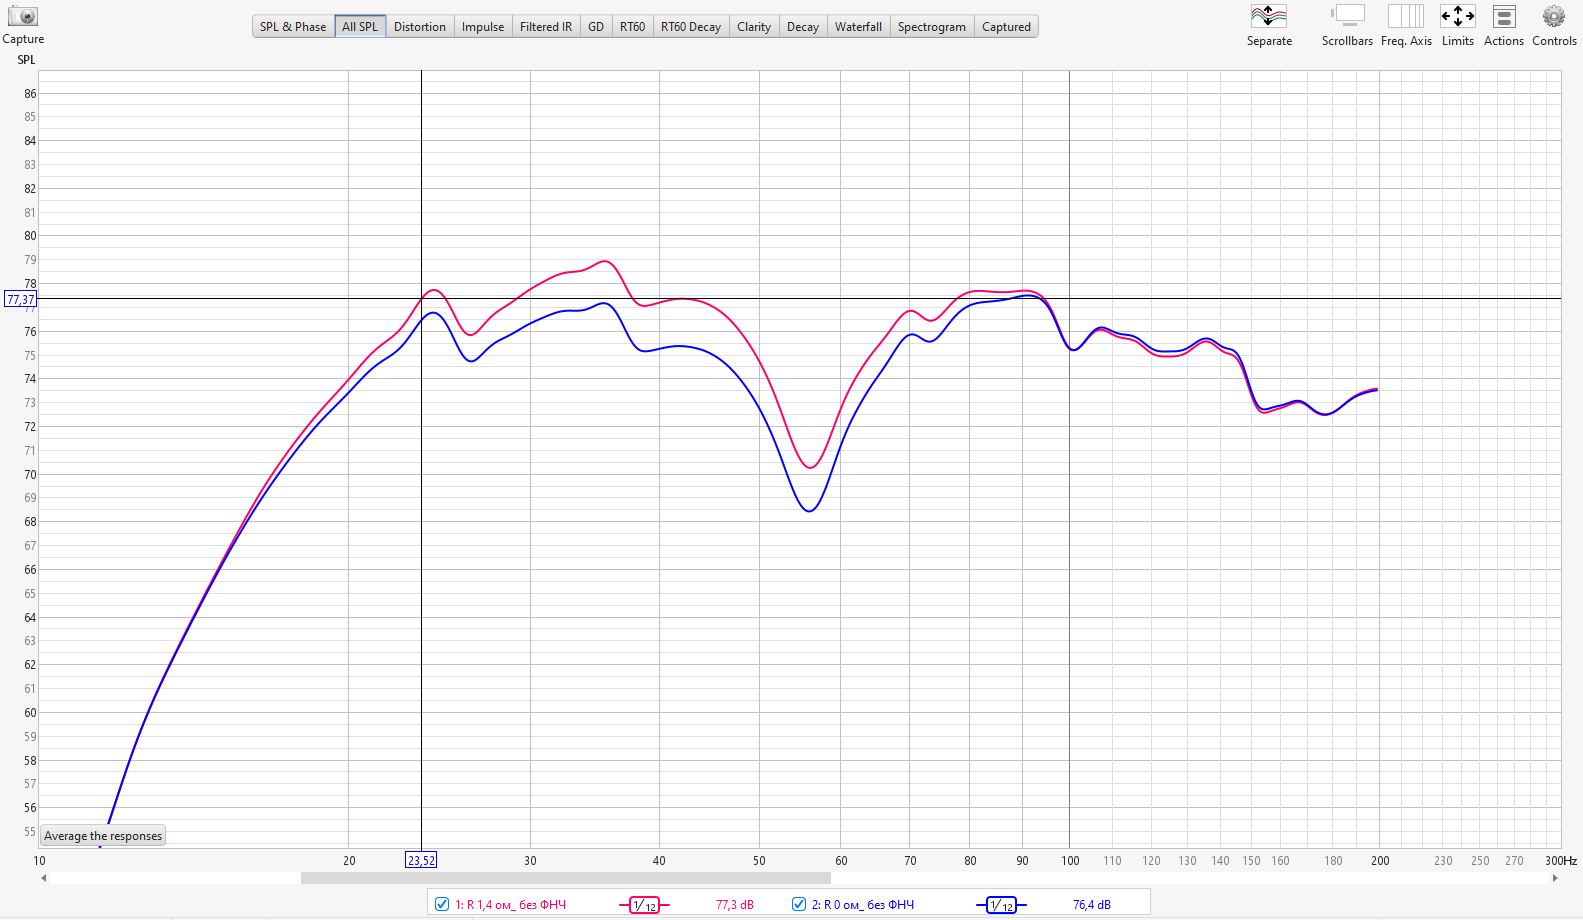This screenshot has width=1583, height=920.
Task: Select the Distortion tab
Action: pos(419,27)
